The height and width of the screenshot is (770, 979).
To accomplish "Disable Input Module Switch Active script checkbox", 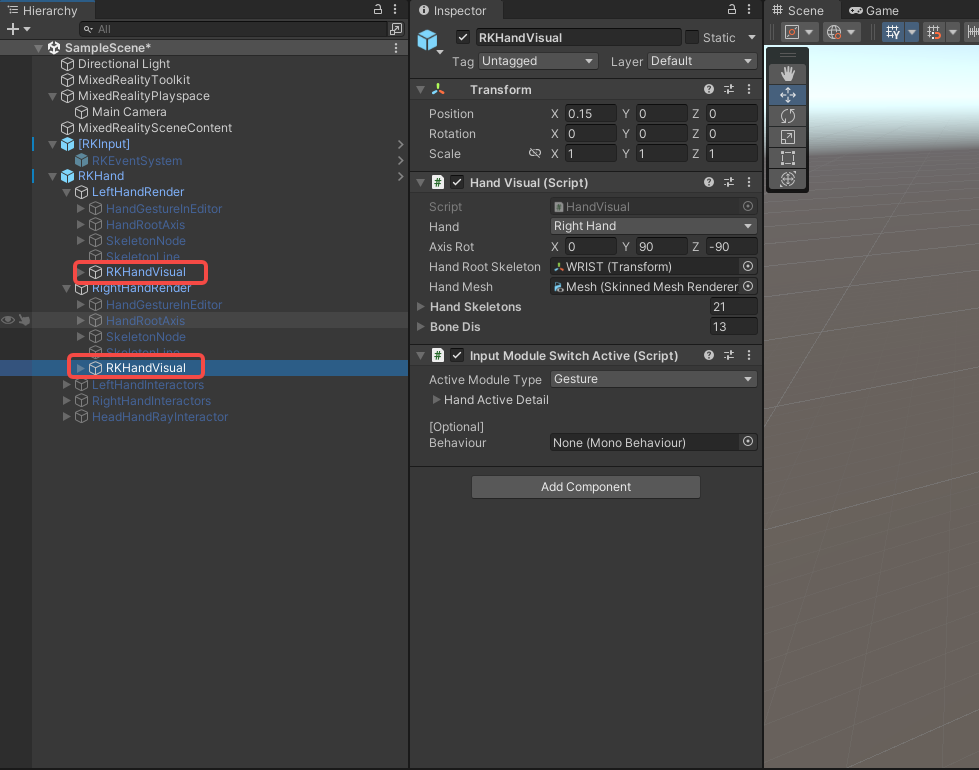I will click(x=457, y=355).
